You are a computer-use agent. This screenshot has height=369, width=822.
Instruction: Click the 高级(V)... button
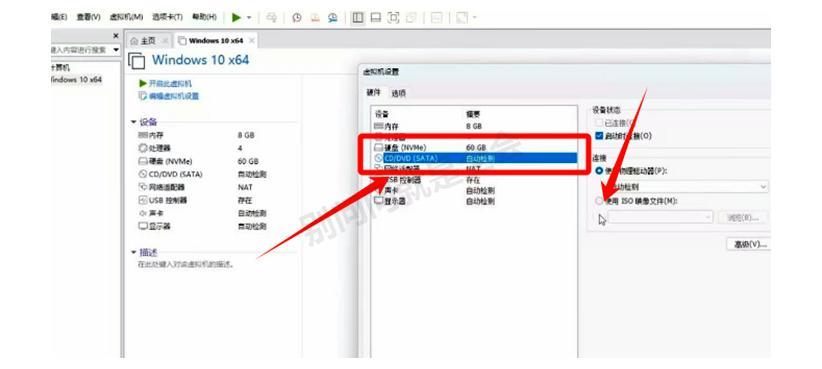tap(748, 245)
